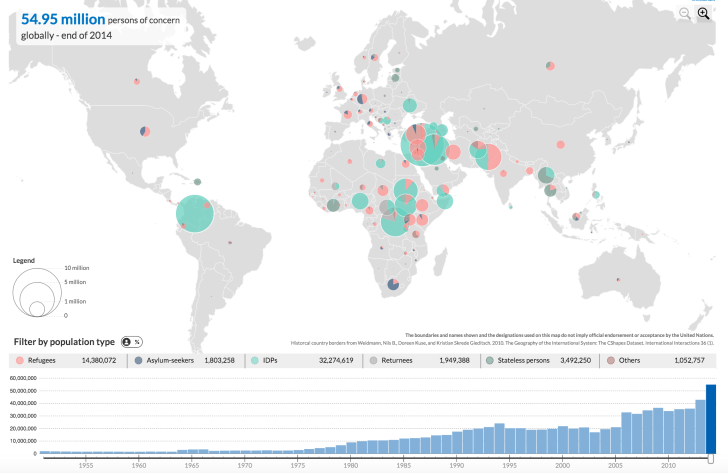Zoom out of the world map
728x473 pixels.
click(x=685, y=13)
